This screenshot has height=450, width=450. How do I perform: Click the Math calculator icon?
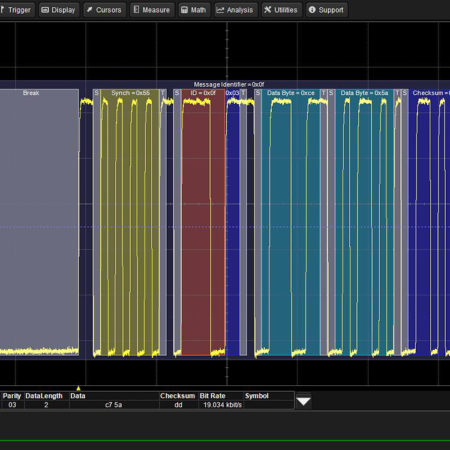(184, 10)
